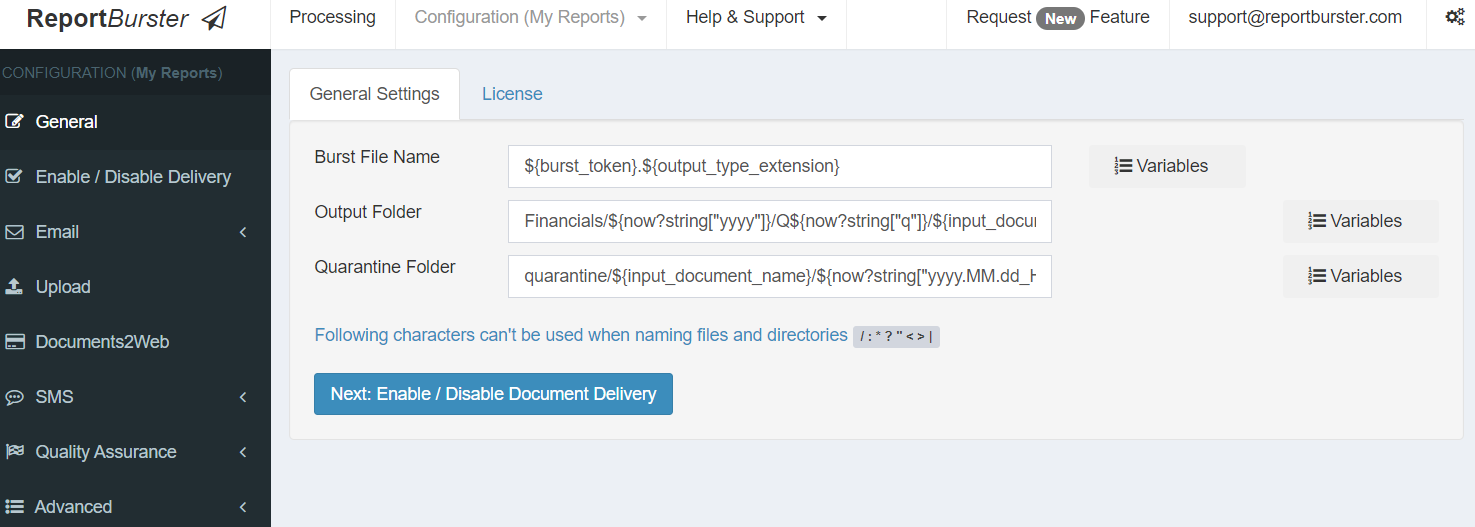Click the Quality Assurance flag icon
The width and height of the screenshot is (1475, 527).
[14, 452]
